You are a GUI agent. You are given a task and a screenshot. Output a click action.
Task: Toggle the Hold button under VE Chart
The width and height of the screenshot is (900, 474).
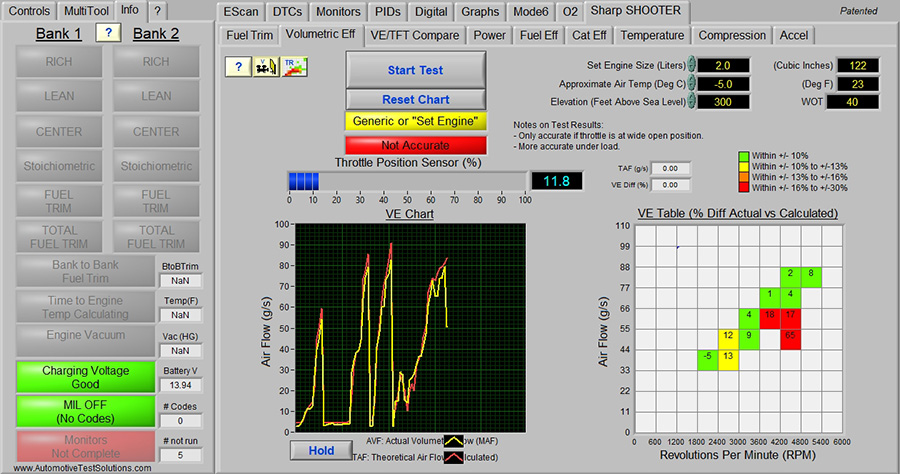click(x=321, y=451)
